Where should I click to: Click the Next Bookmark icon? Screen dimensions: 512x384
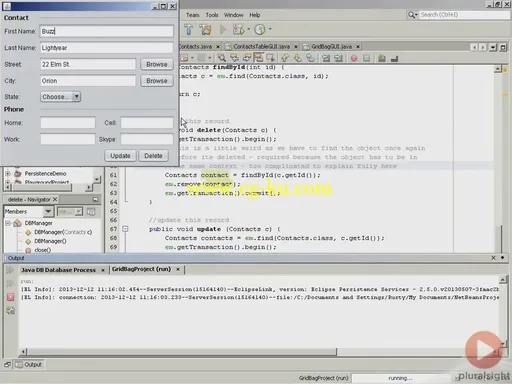click(x=297, y=58)
